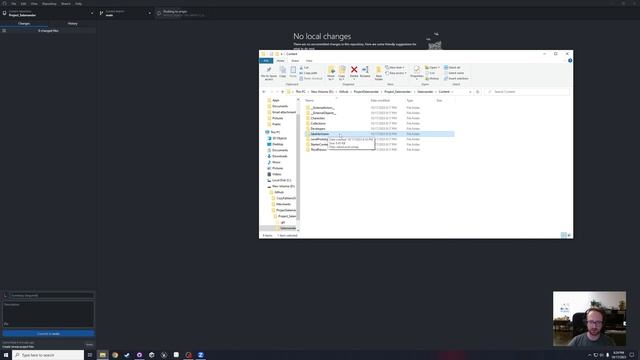Open the Easy access dropdown
Screen dimensions: 640x360
(x=396, y=73)
